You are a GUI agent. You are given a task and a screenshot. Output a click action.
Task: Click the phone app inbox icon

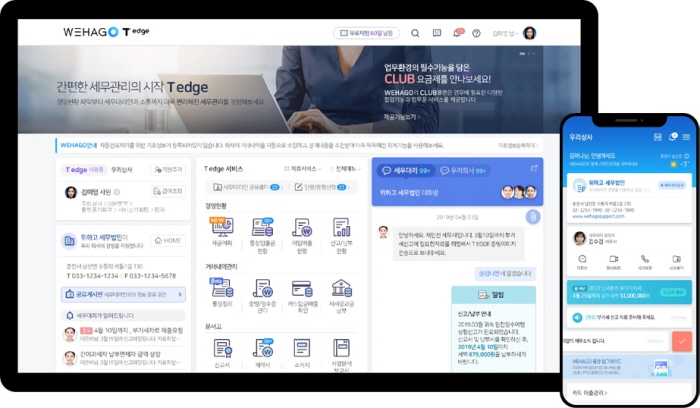pyautogui.click(x=658, y=137)
